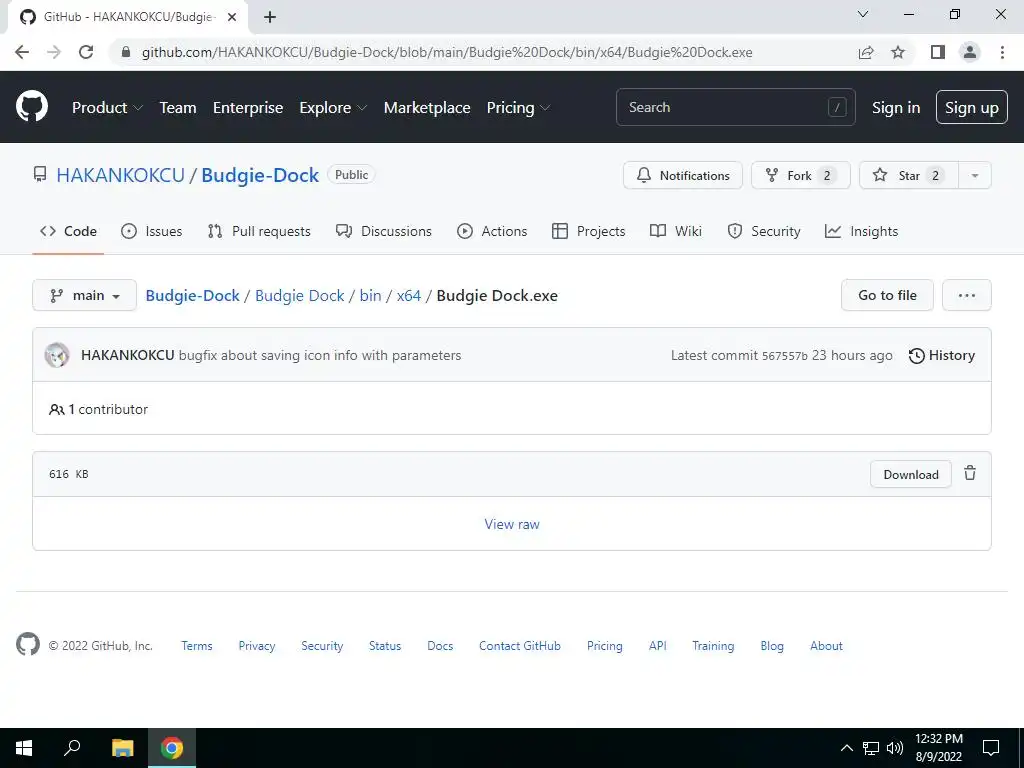1024x768 pixels.
Task: Fork the repository with Fork button
Action: pos(801,175)
